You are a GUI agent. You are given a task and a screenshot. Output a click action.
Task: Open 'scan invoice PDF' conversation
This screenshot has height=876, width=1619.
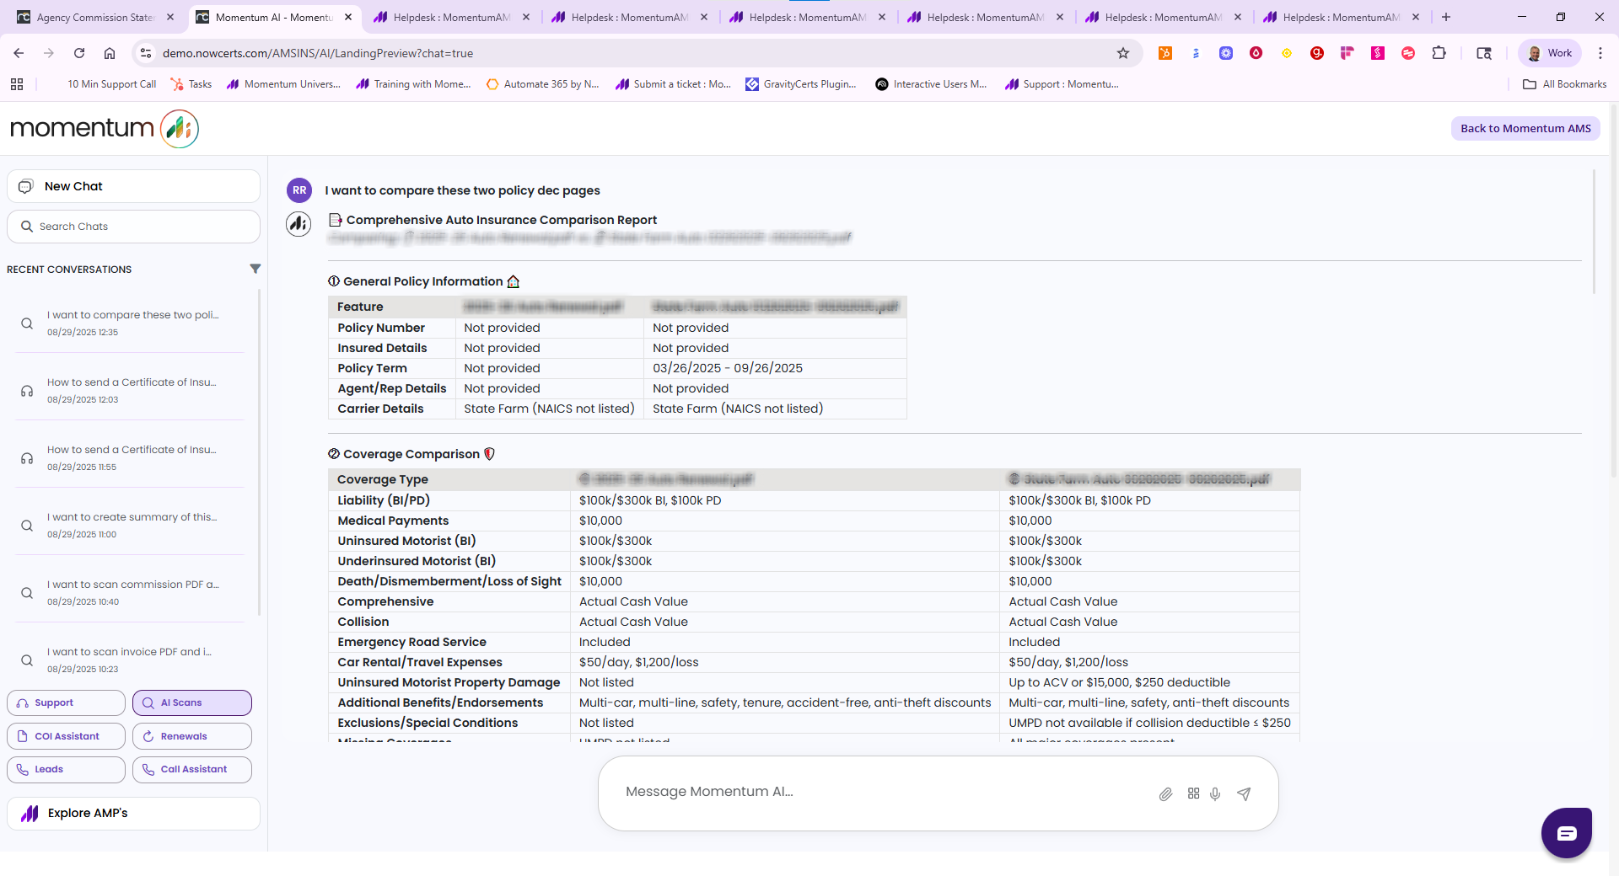tap(132, 659)
